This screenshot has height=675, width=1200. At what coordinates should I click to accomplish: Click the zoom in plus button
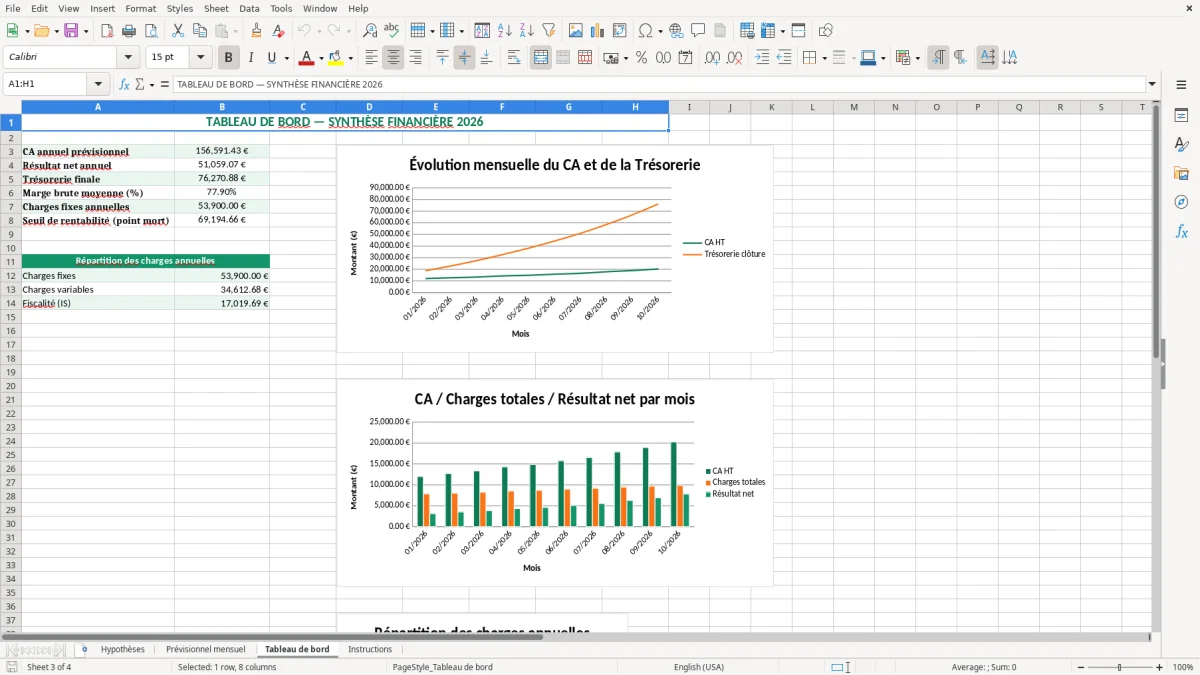[1160, 667]
